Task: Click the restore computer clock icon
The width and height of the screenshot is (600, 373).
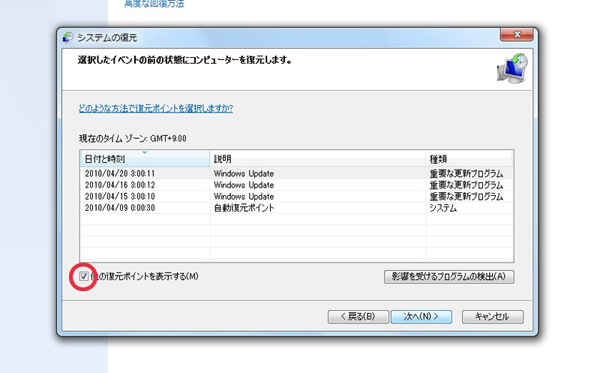Action: click(x=512, y=68)
